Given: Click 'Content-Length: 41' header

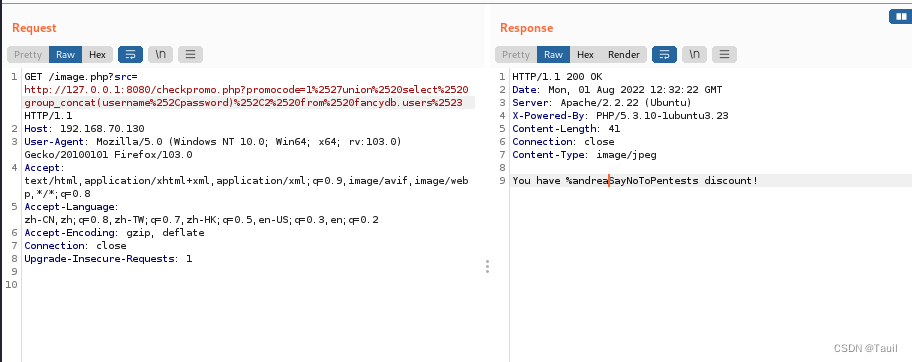Looking at the screenshot, I should click(566, 129).
